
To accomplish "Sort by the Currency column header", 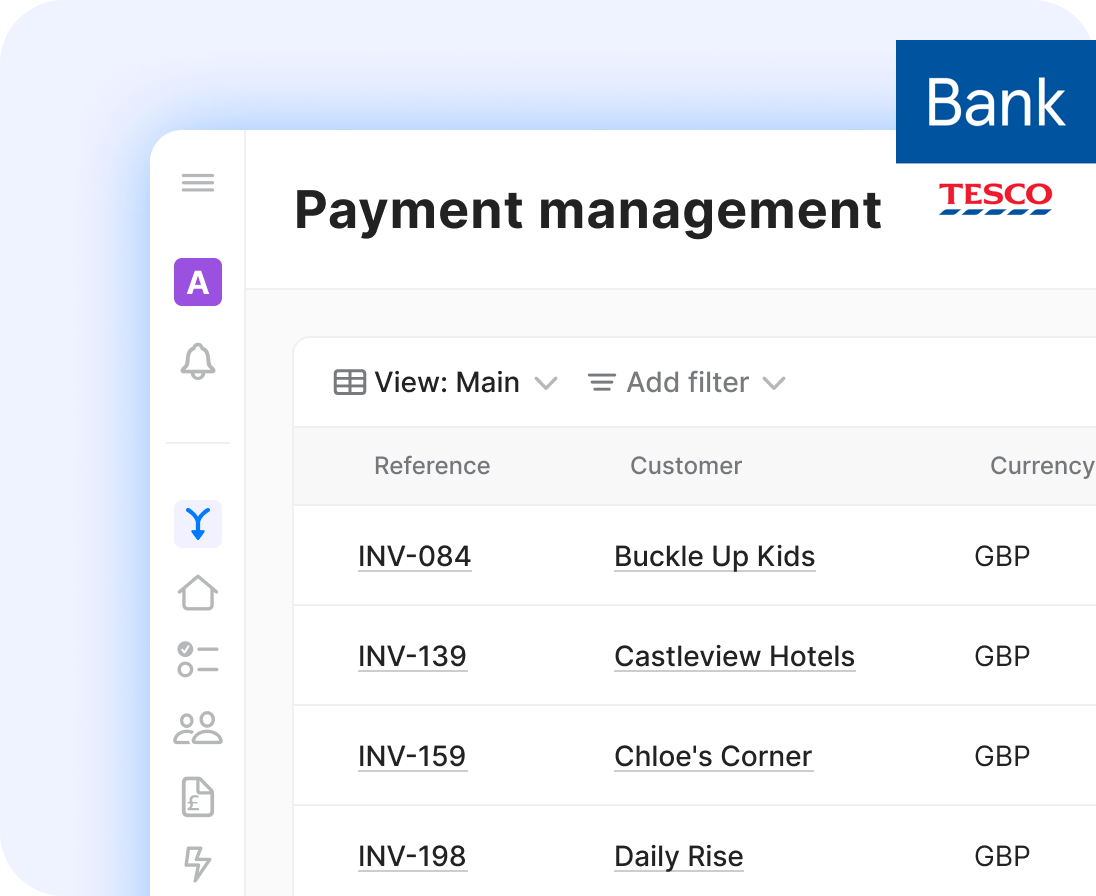I will pyautogui.click(x=1042, y=465).
